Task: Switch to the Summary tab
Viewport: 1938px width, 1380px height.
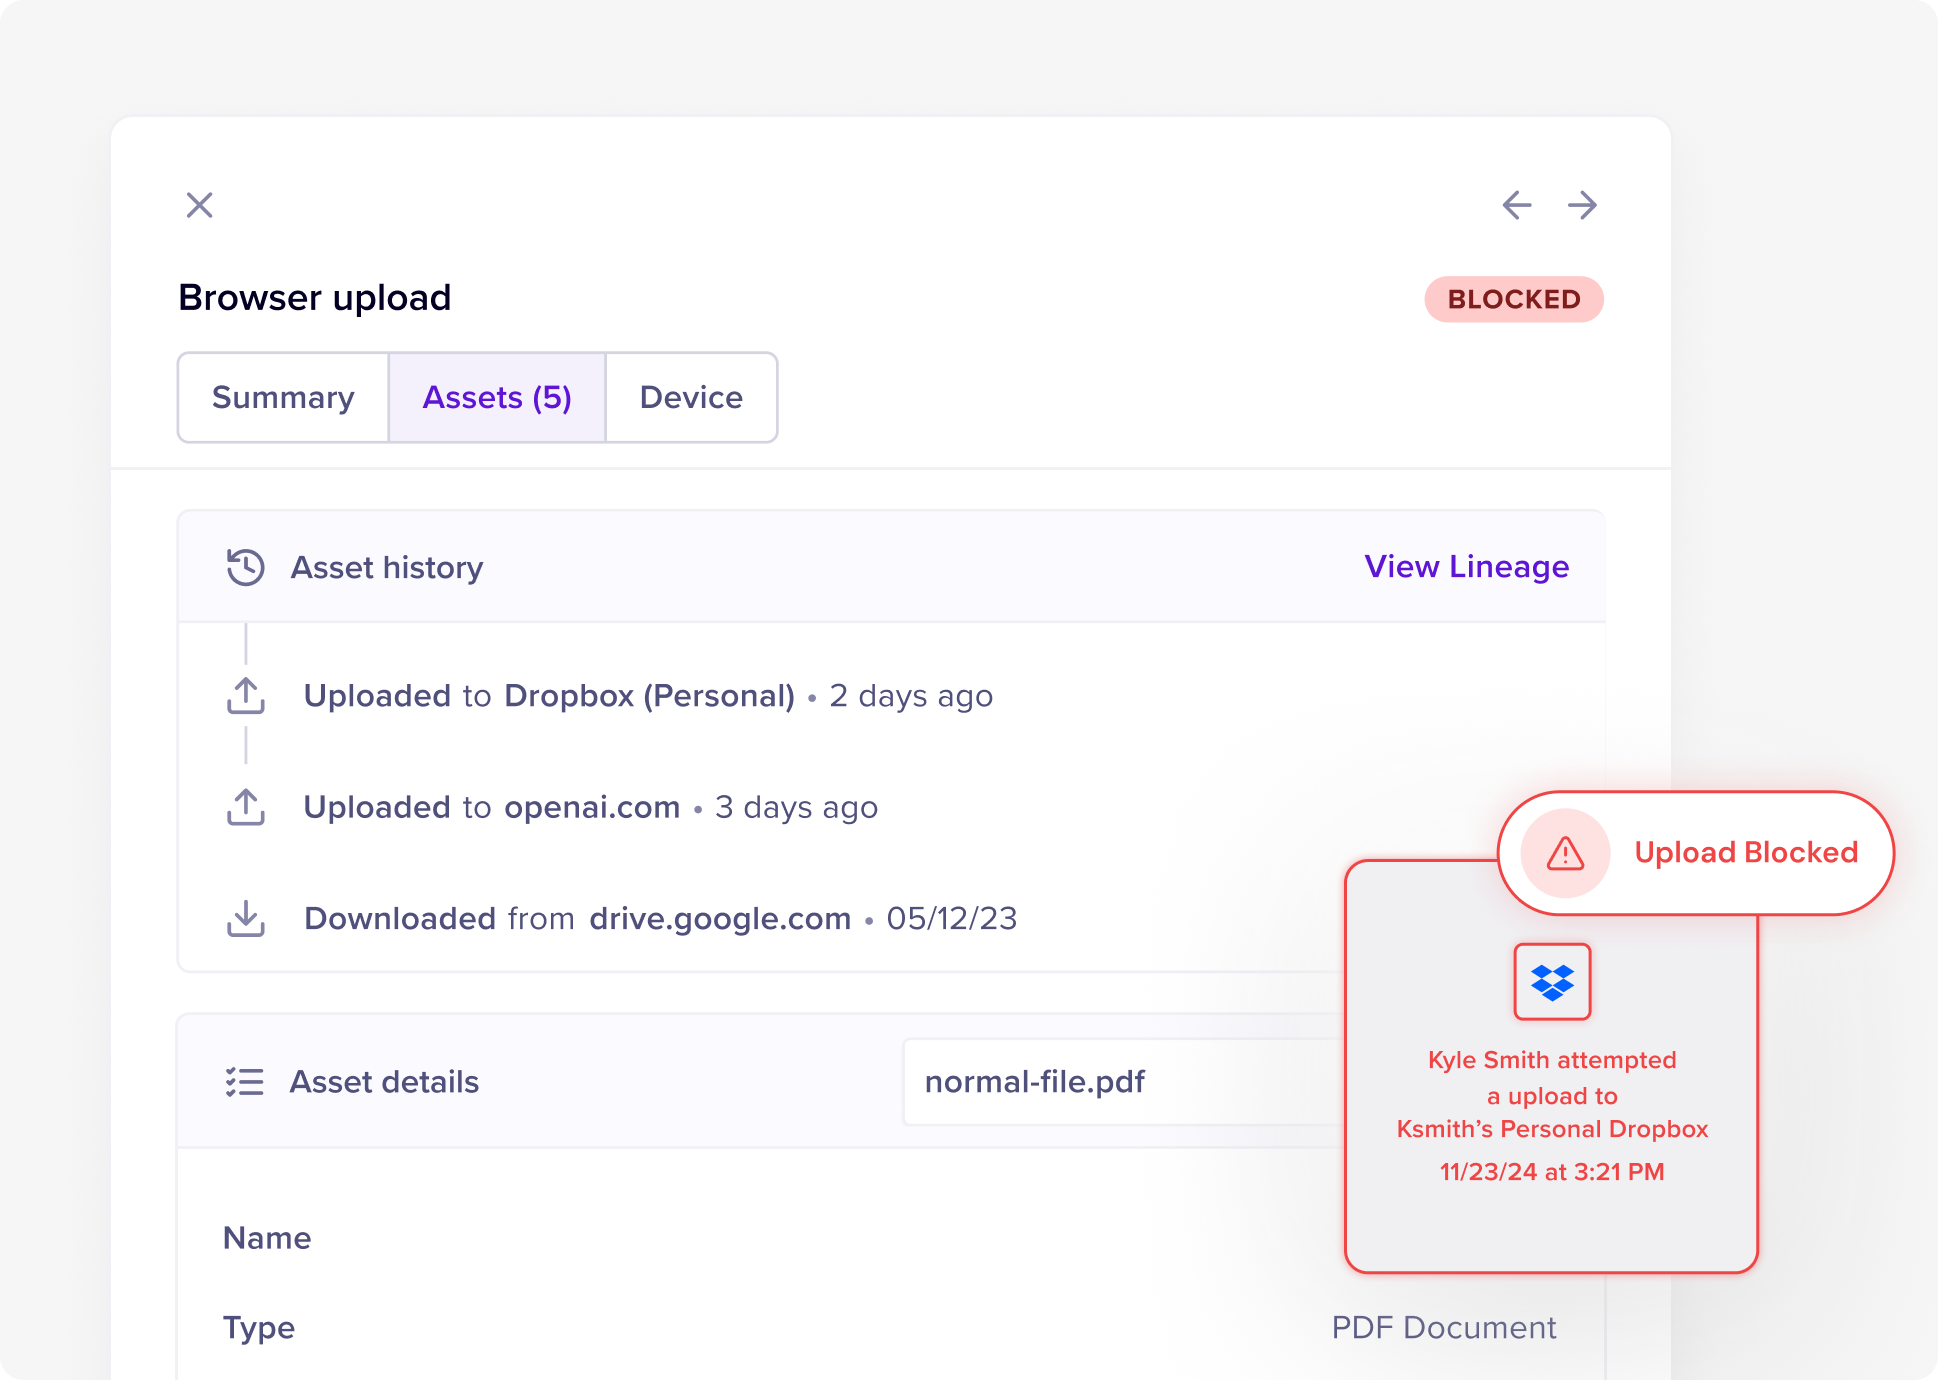Action: (283, 397)
